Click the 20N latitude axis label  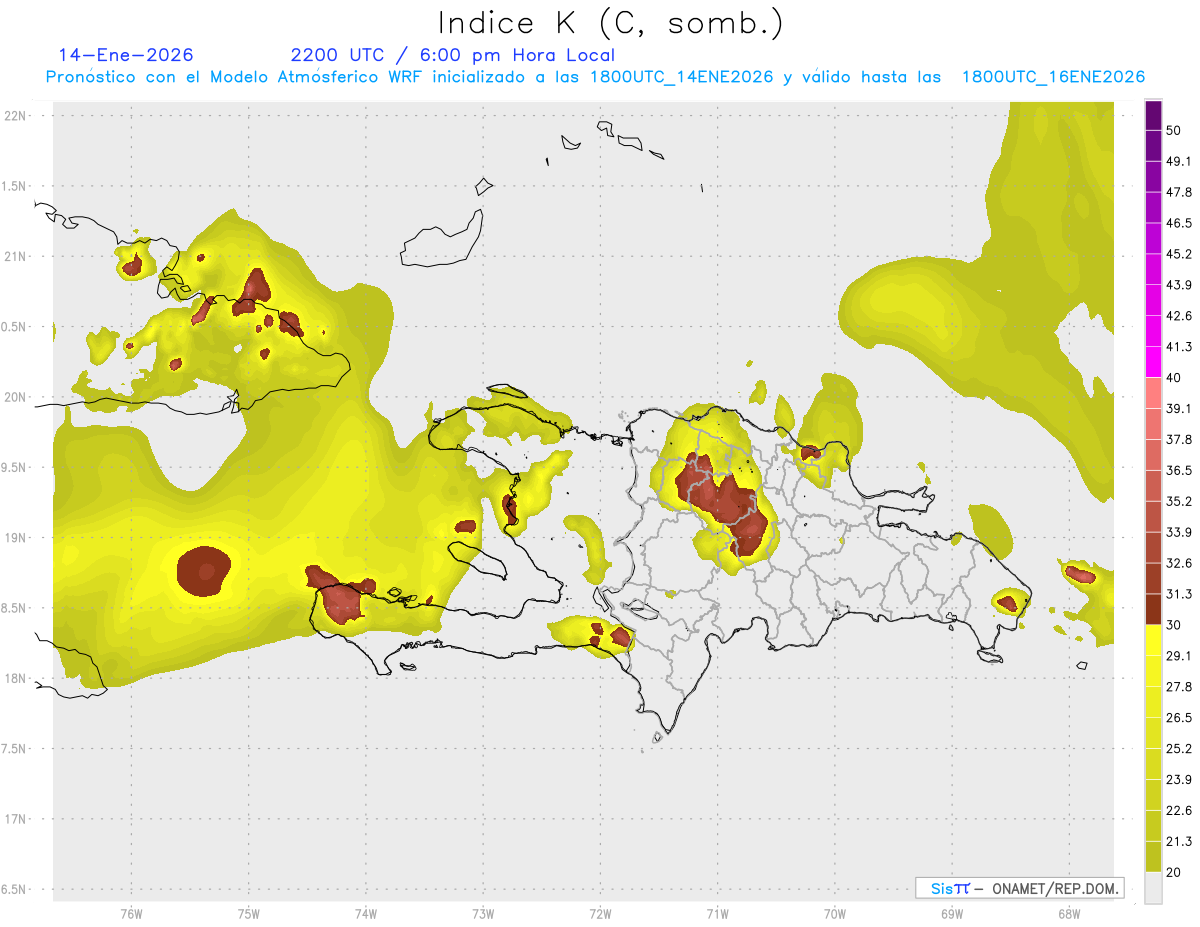click(x=16, y=397)
